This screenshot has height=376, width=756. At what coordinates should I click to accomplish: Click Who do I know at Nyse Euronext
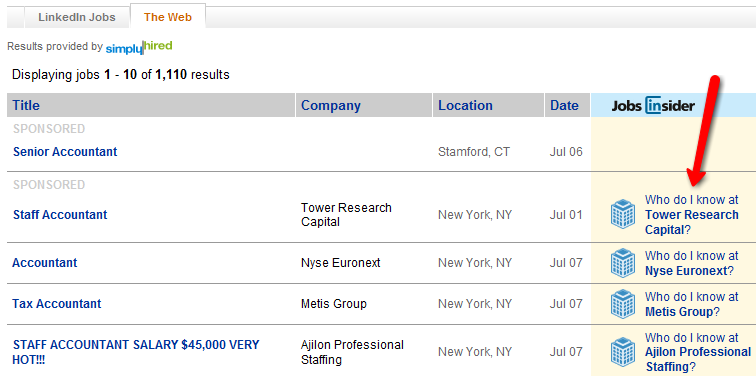pos(692,263)
